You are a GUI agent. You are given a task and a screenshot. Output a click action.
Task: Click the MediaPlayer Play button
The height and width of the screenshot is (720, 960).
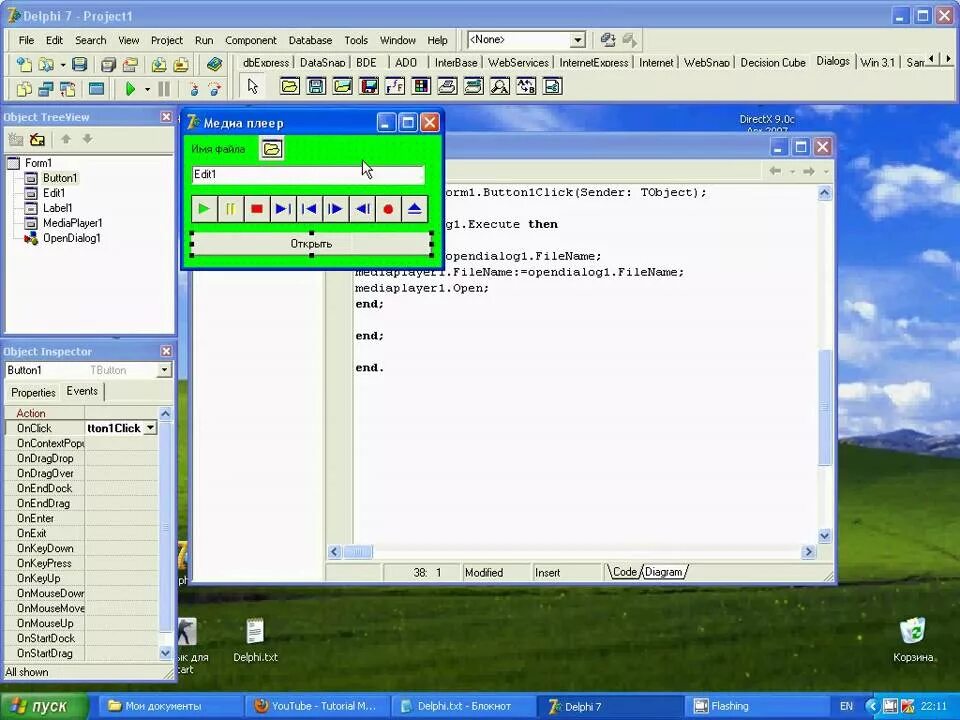click(x=204, y=209)
